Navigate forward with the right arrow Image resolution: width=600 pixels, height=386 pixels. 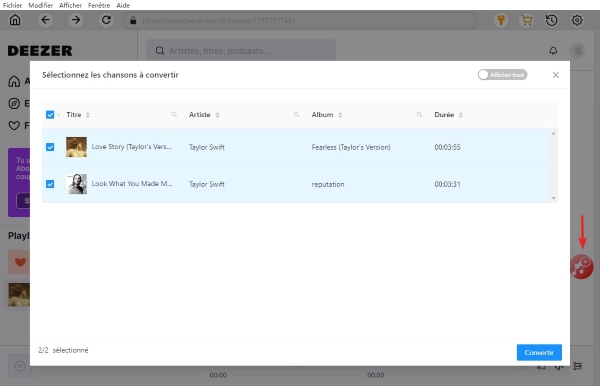[x=76, y=20]
